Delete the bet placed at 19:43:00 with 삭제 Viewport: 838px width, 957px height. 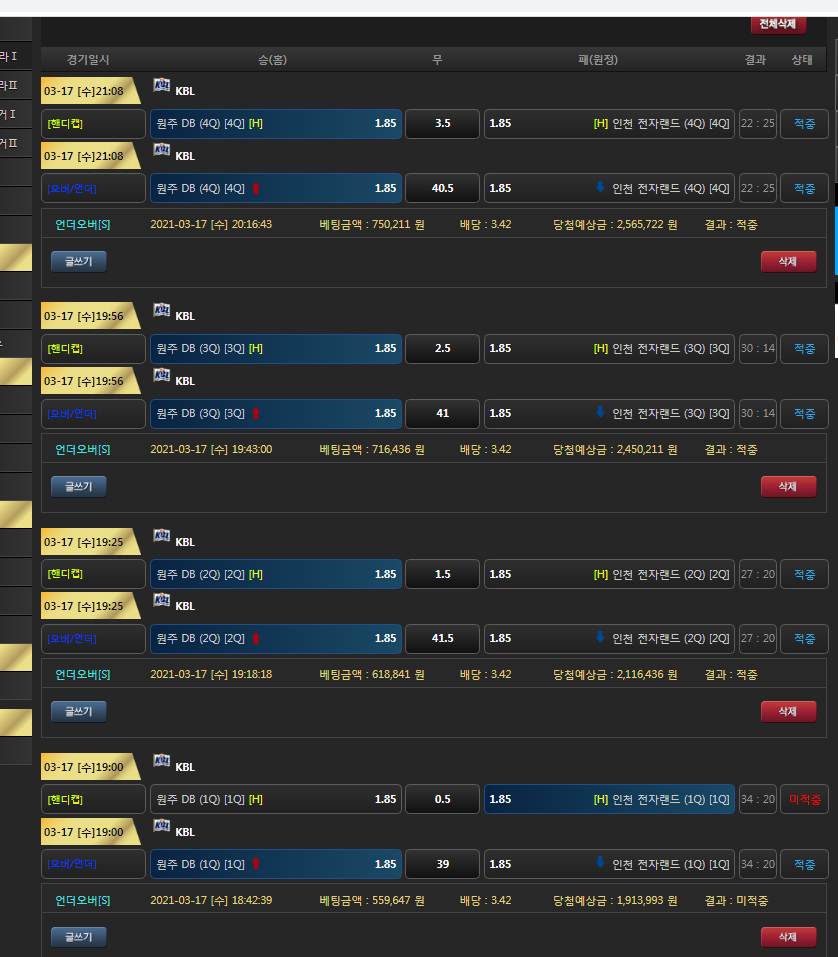(788, 487)
